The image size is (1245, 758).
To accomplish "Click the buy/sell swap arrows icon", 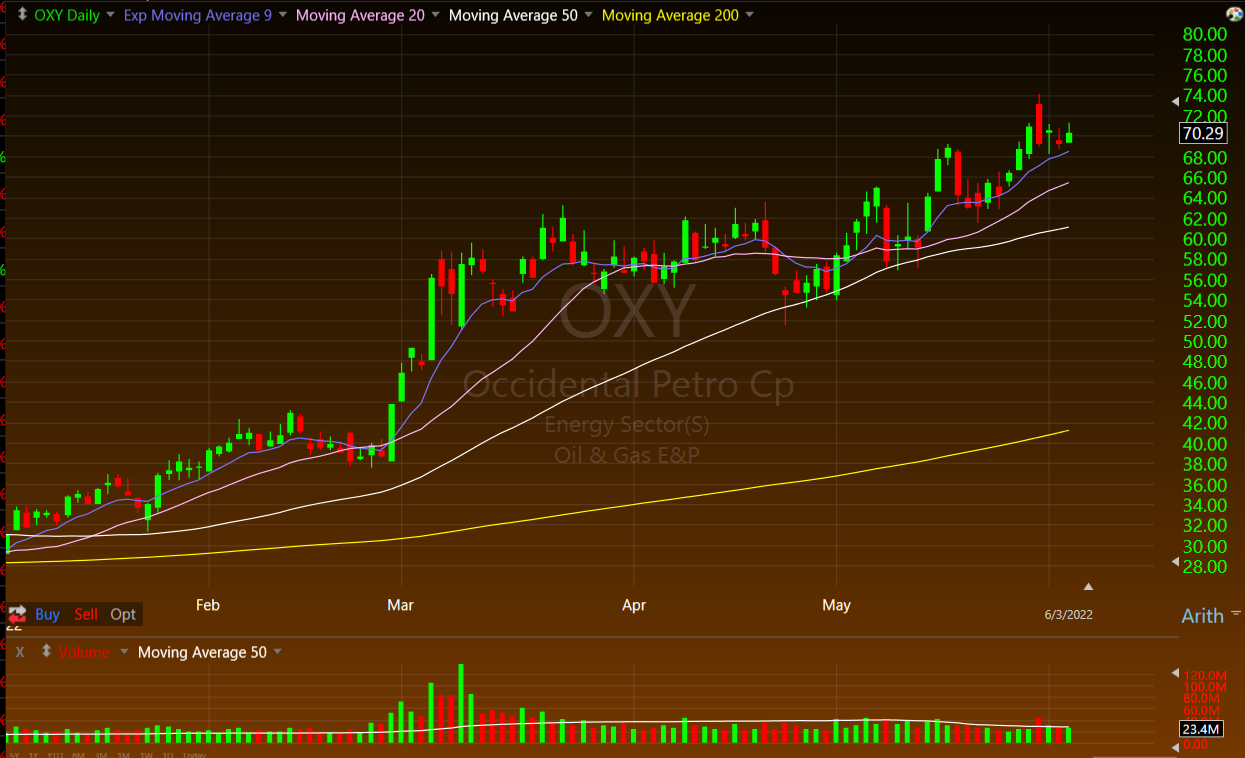I will pyautogui.click(x=16, y=614).
